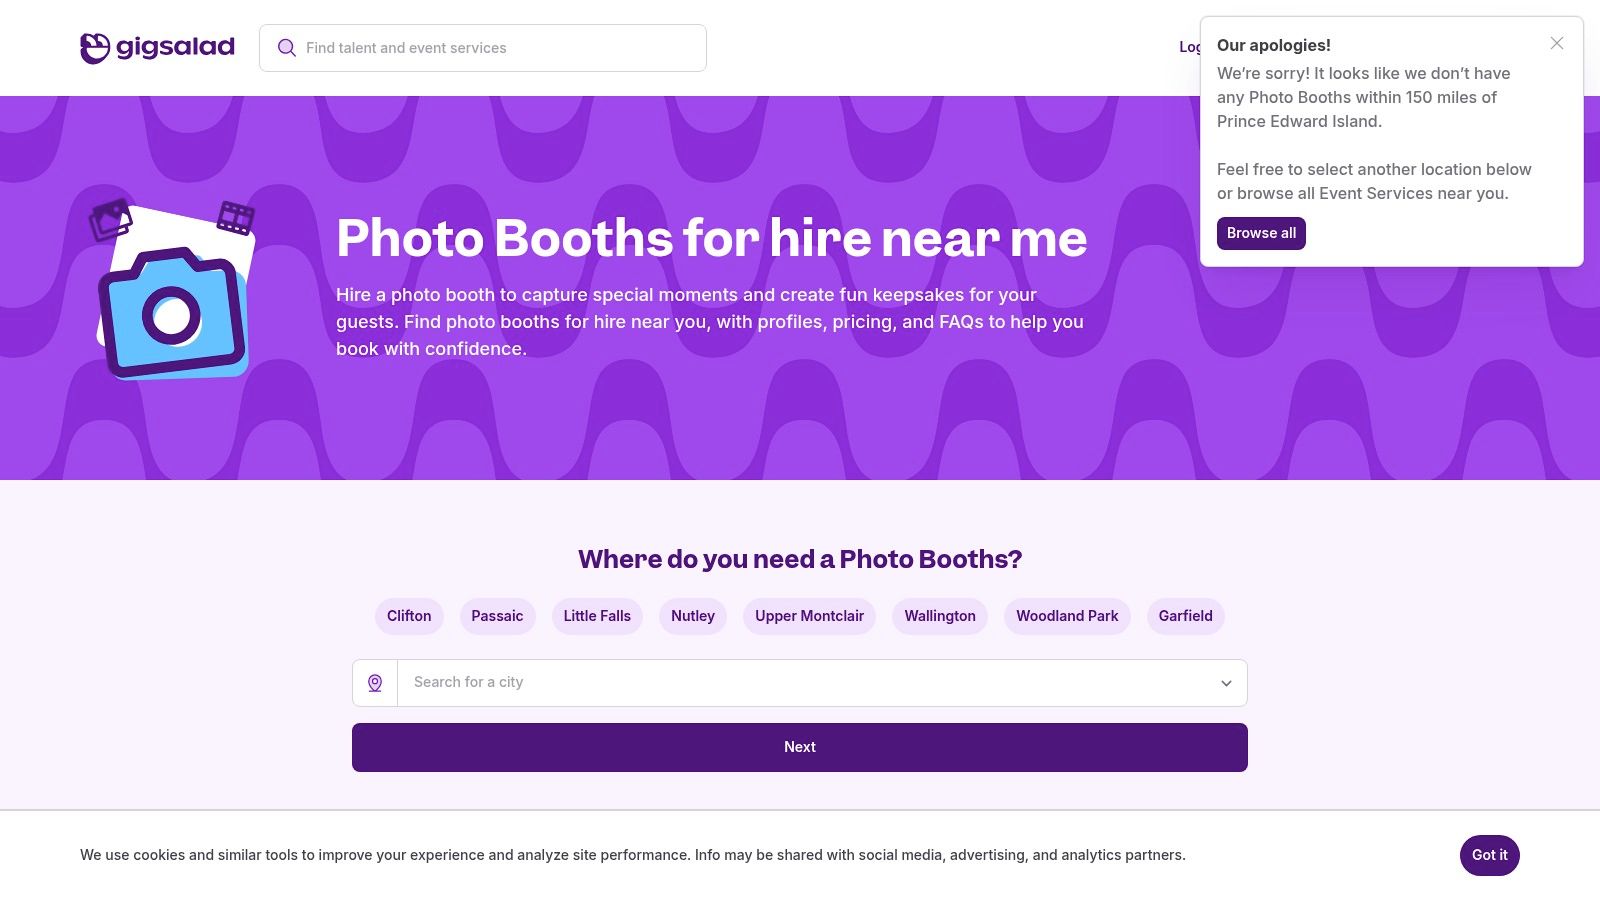Open the partially hidden Log in link

pos(1189,47)
